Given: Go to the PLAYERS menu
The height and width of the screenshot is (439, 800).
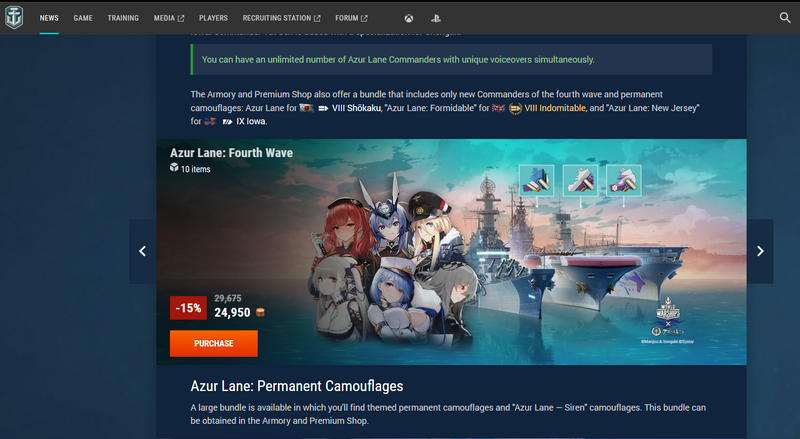Looking at the screenshot, I should tap(213, 18).
